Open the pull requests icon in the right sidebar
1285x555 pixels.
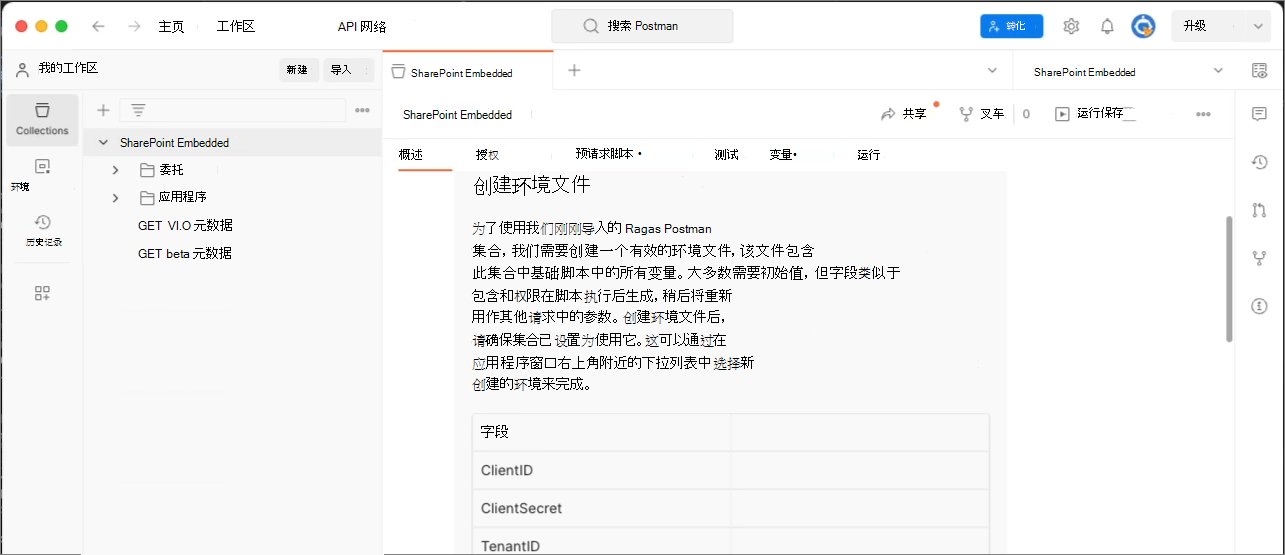[1259, 210]
